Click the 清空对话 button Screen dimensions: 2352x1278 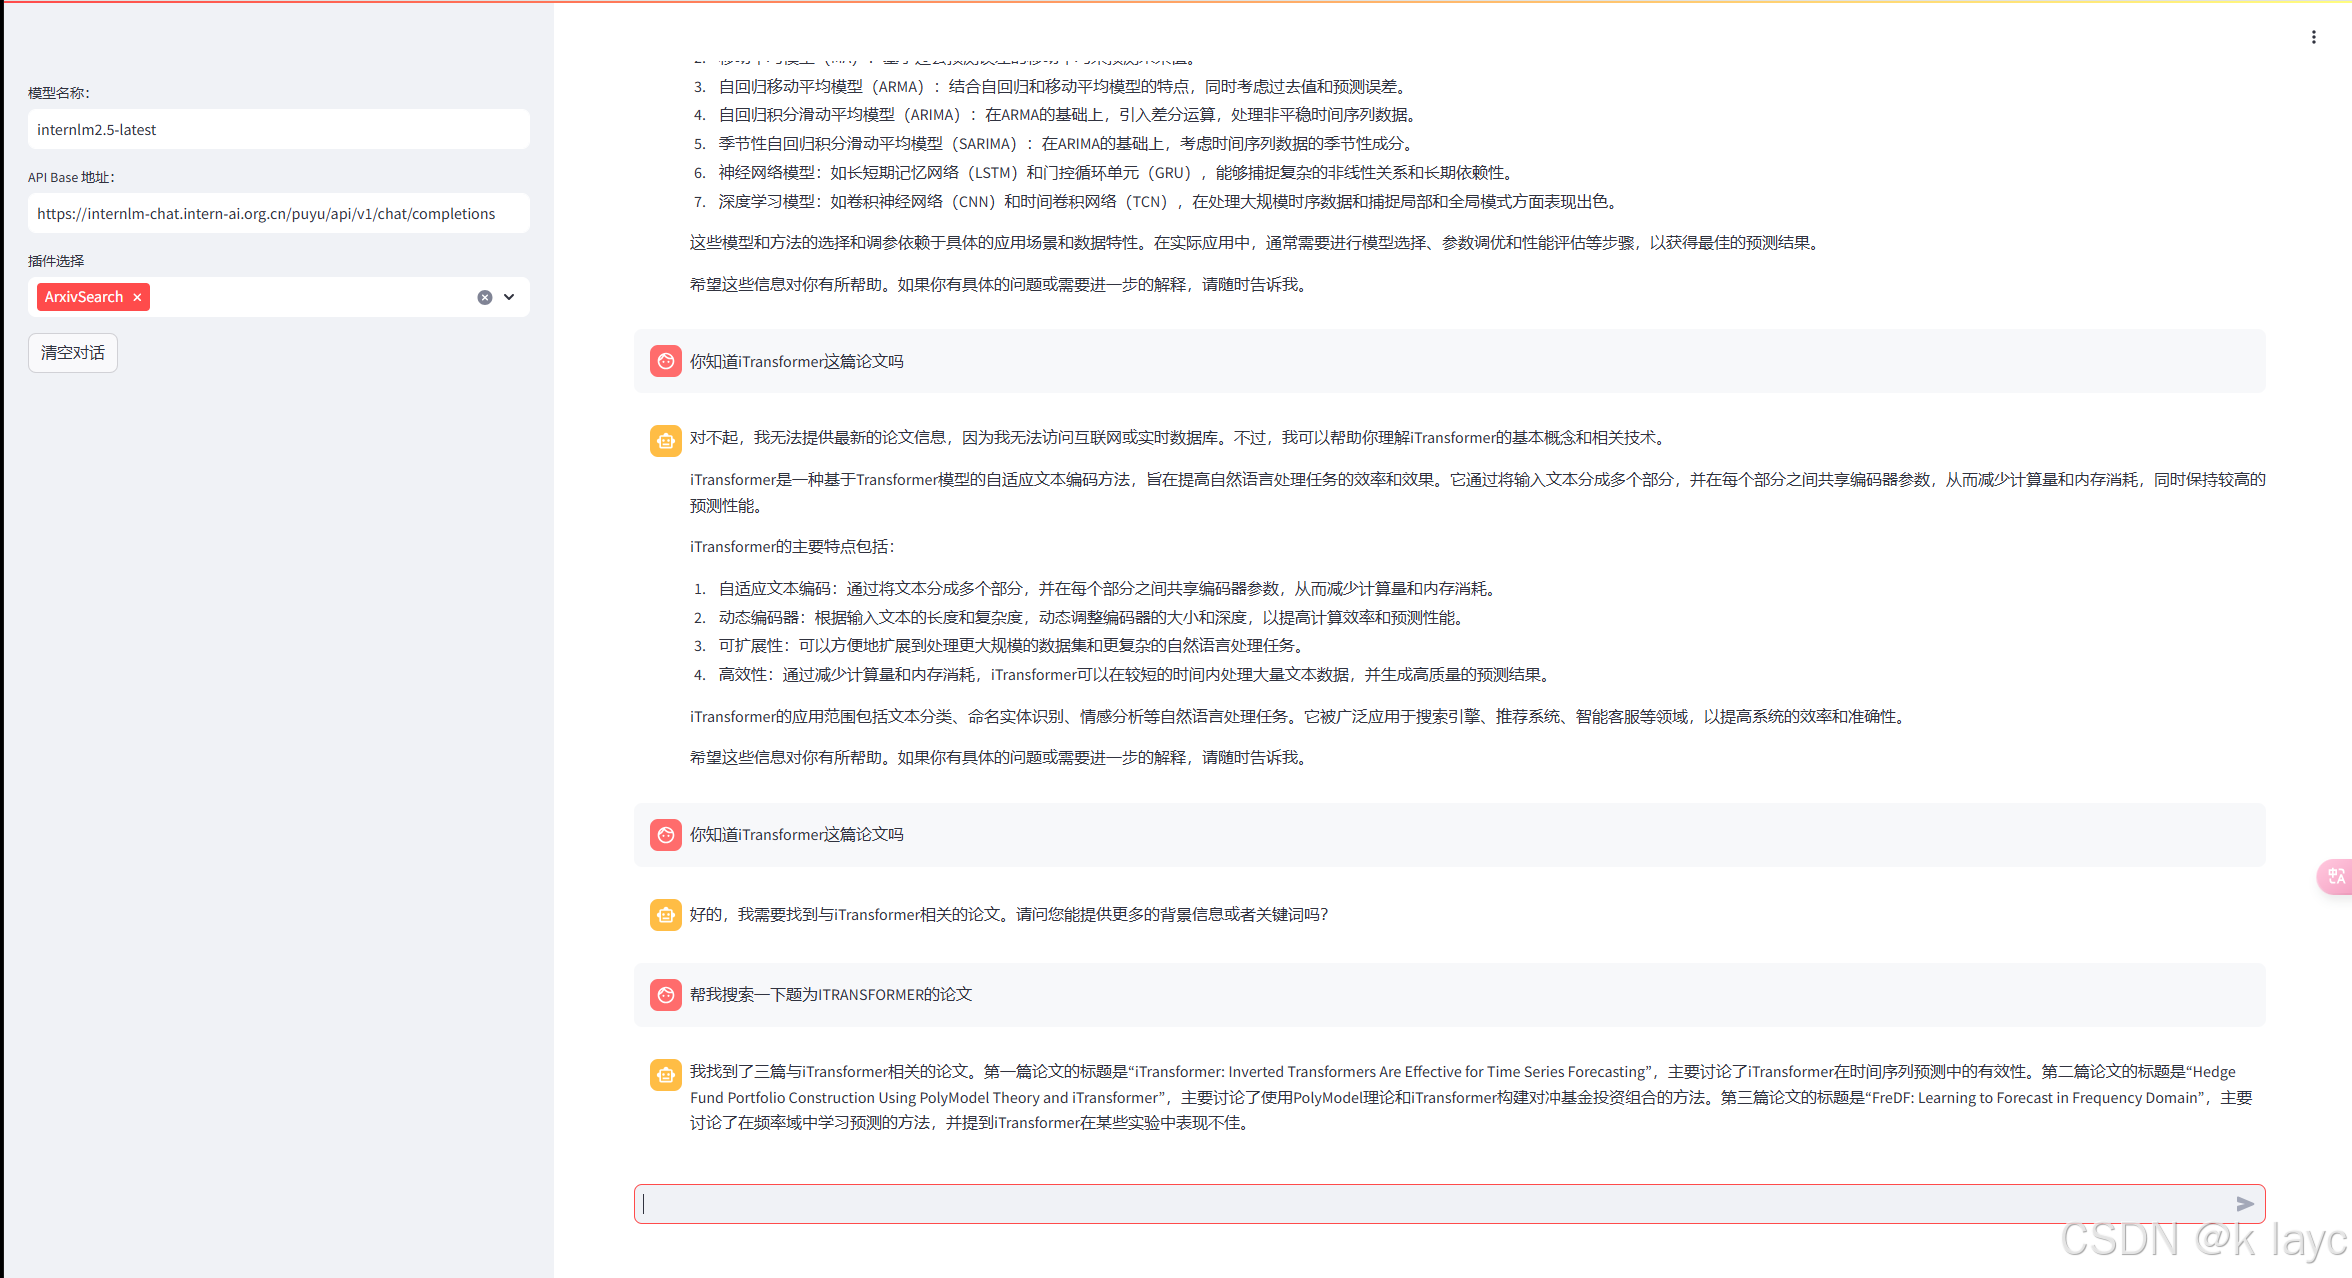coord(73,353)
